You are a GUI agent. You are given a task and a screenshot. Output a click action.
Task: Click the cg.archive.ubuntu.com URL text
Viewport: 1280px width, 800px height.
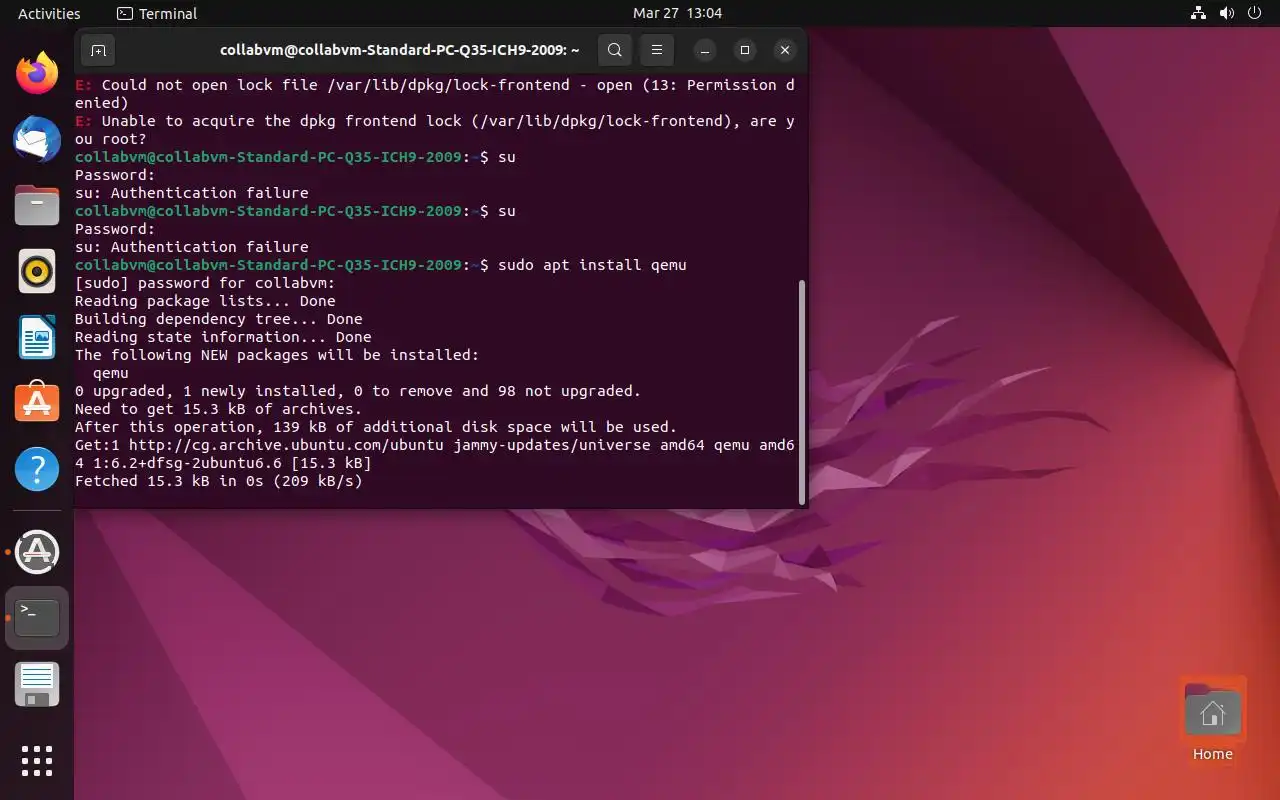[x=286, y=445]
